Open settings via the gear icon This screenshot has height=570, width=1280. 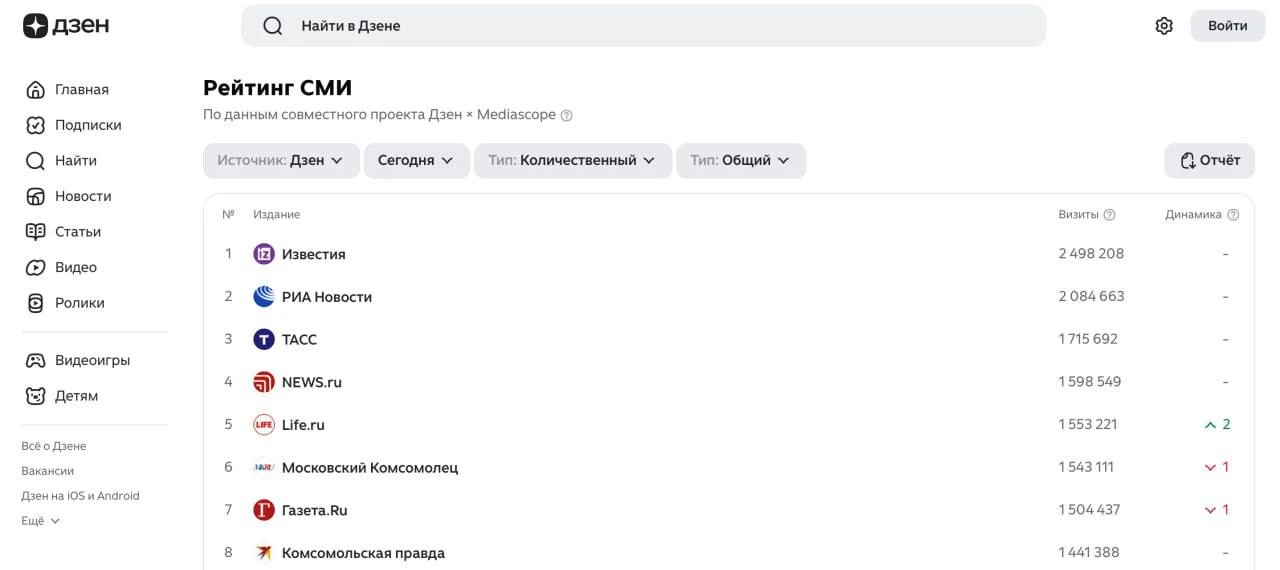[1164, 26]
